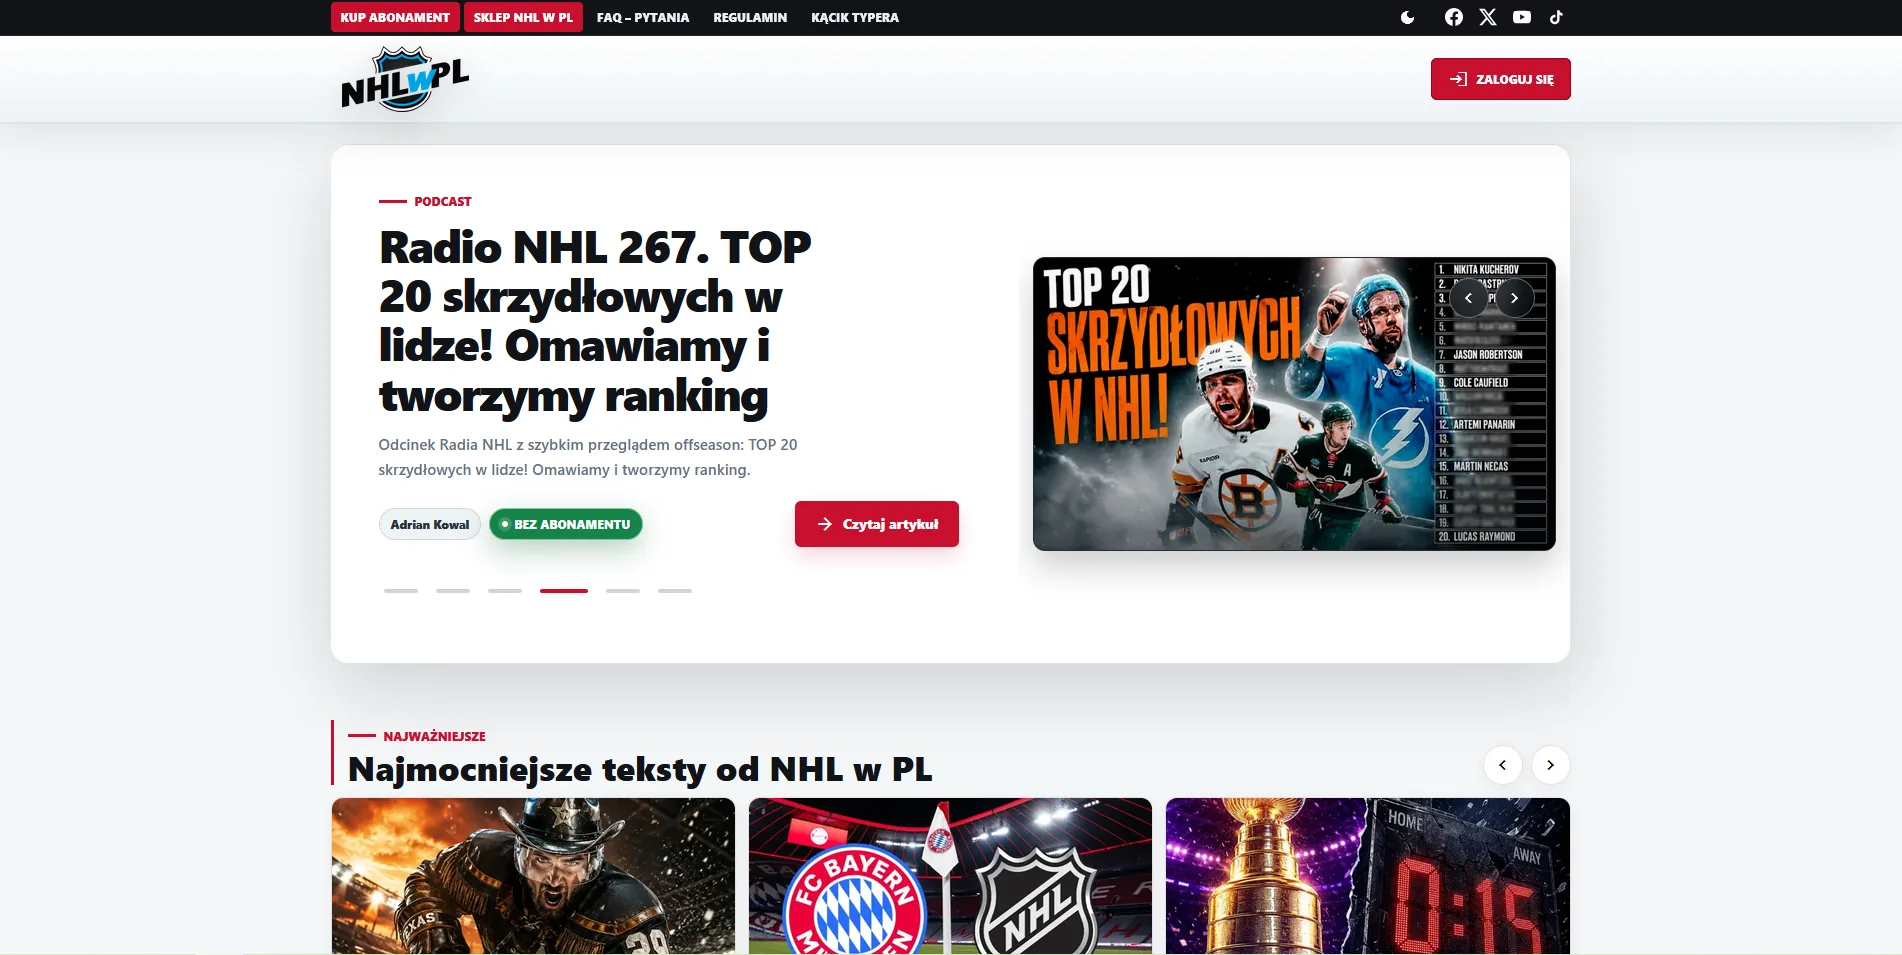This screenshot has width=1902, height=955.
Task: Open the TikTok profile icon
Action: (1556, 17)
